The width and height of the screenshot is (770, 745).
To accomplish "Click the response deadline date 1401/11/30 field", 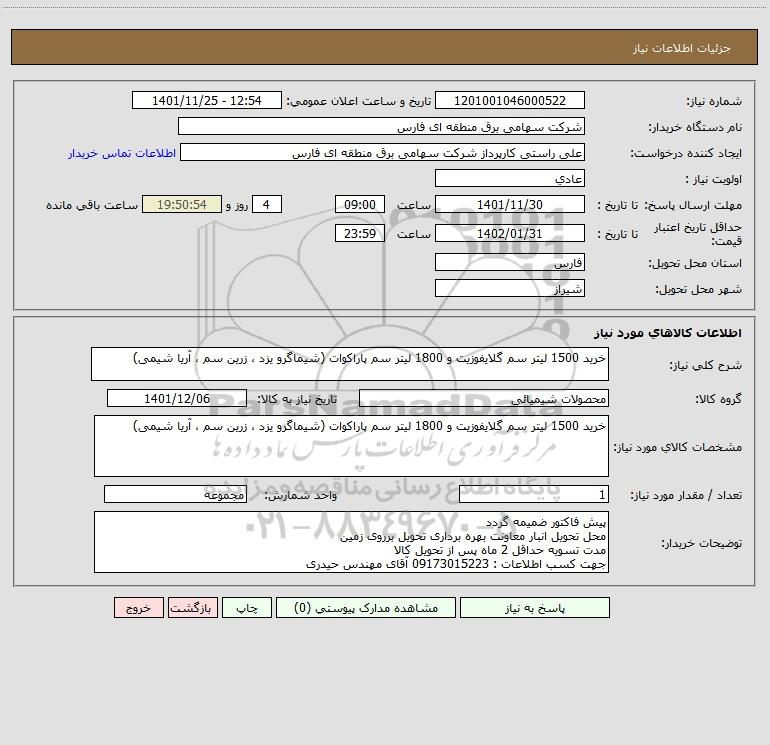I will pyautogui.click(x=510, y=204).
